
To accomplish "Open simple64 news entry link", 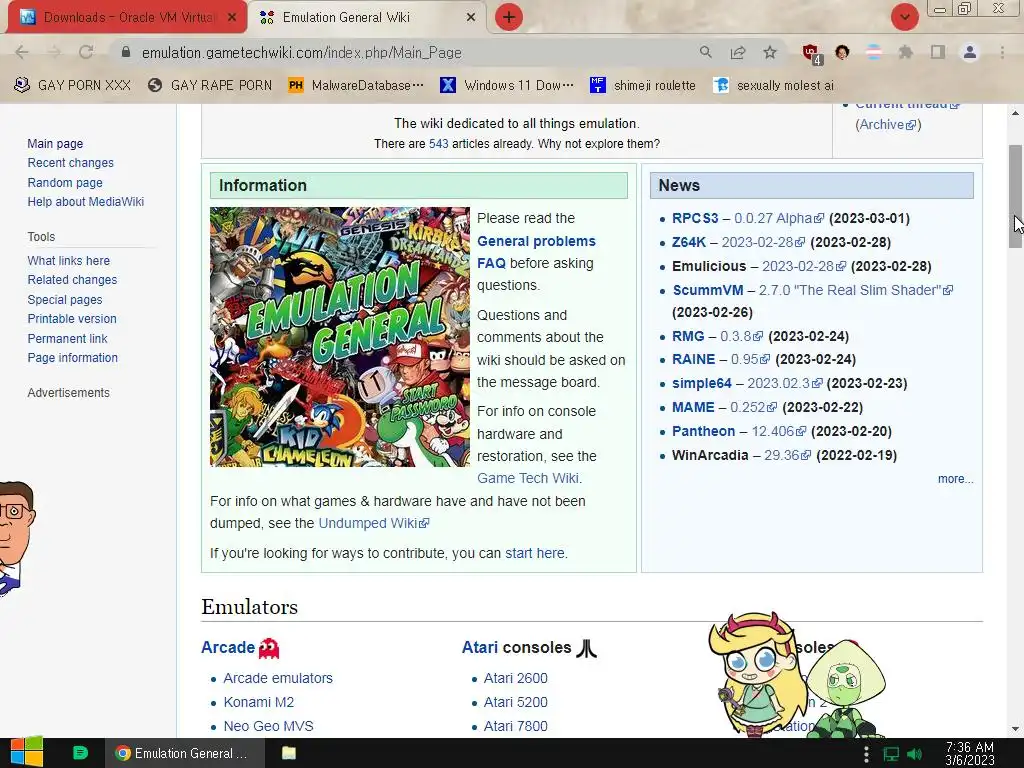I will click(x=701, y=383).
